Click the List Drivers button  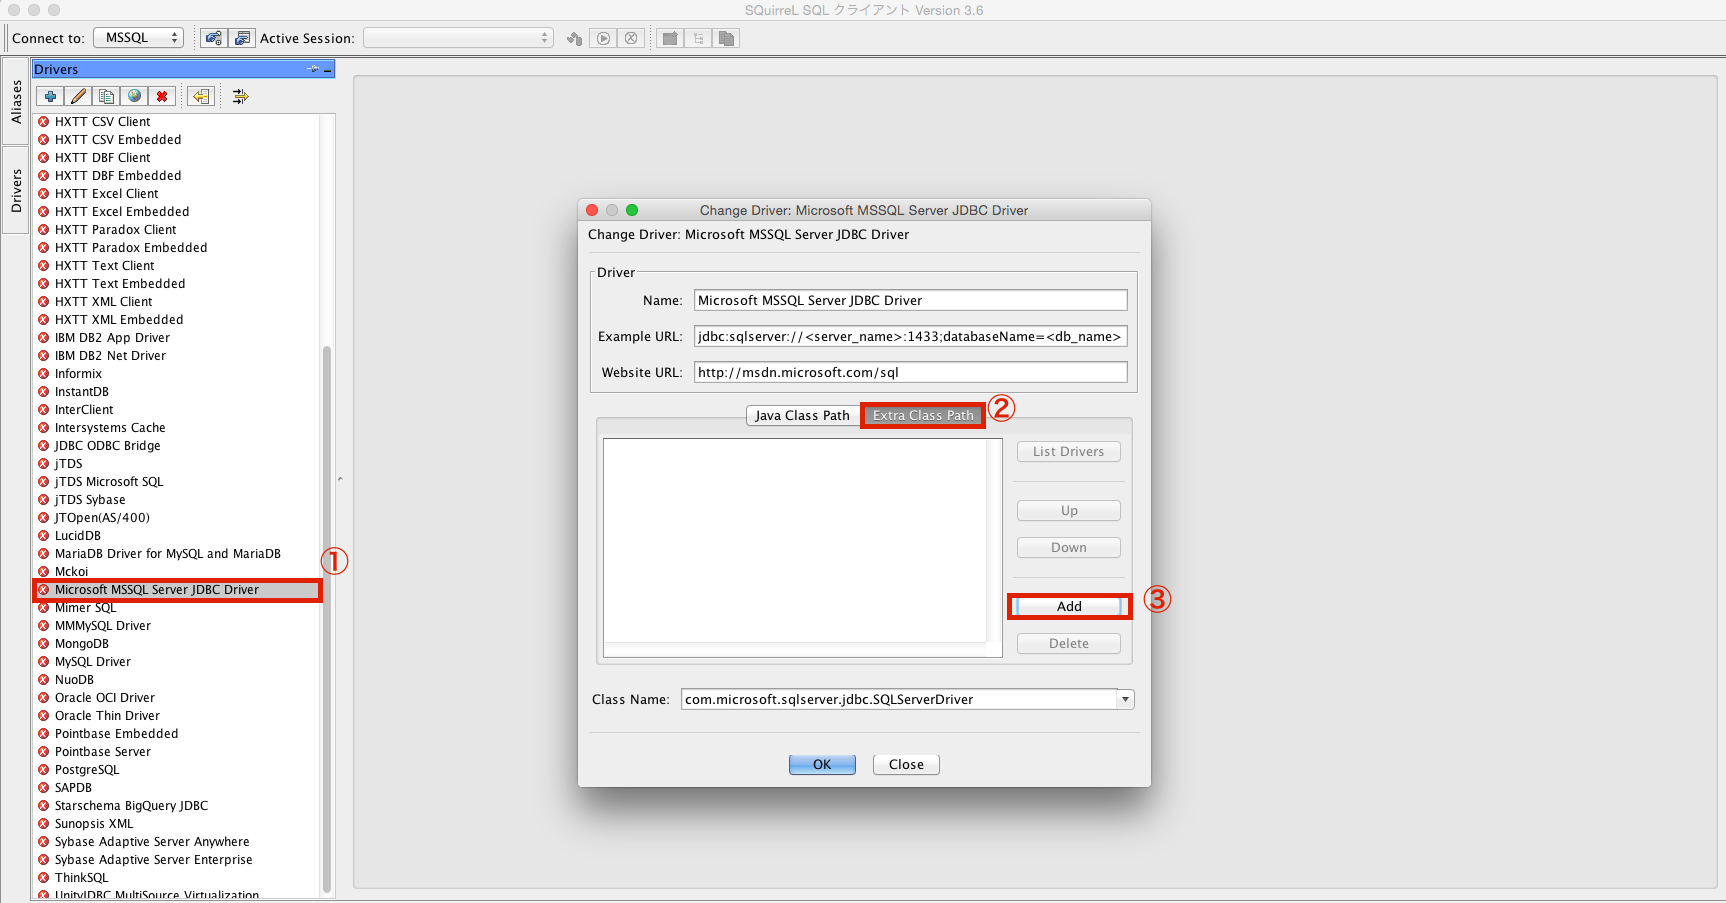coord(1069,451)
